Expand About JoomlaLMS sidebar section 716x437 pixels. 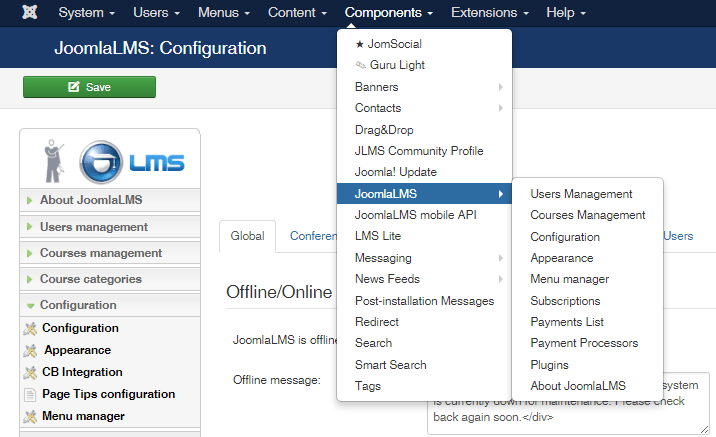click(110, 200)
